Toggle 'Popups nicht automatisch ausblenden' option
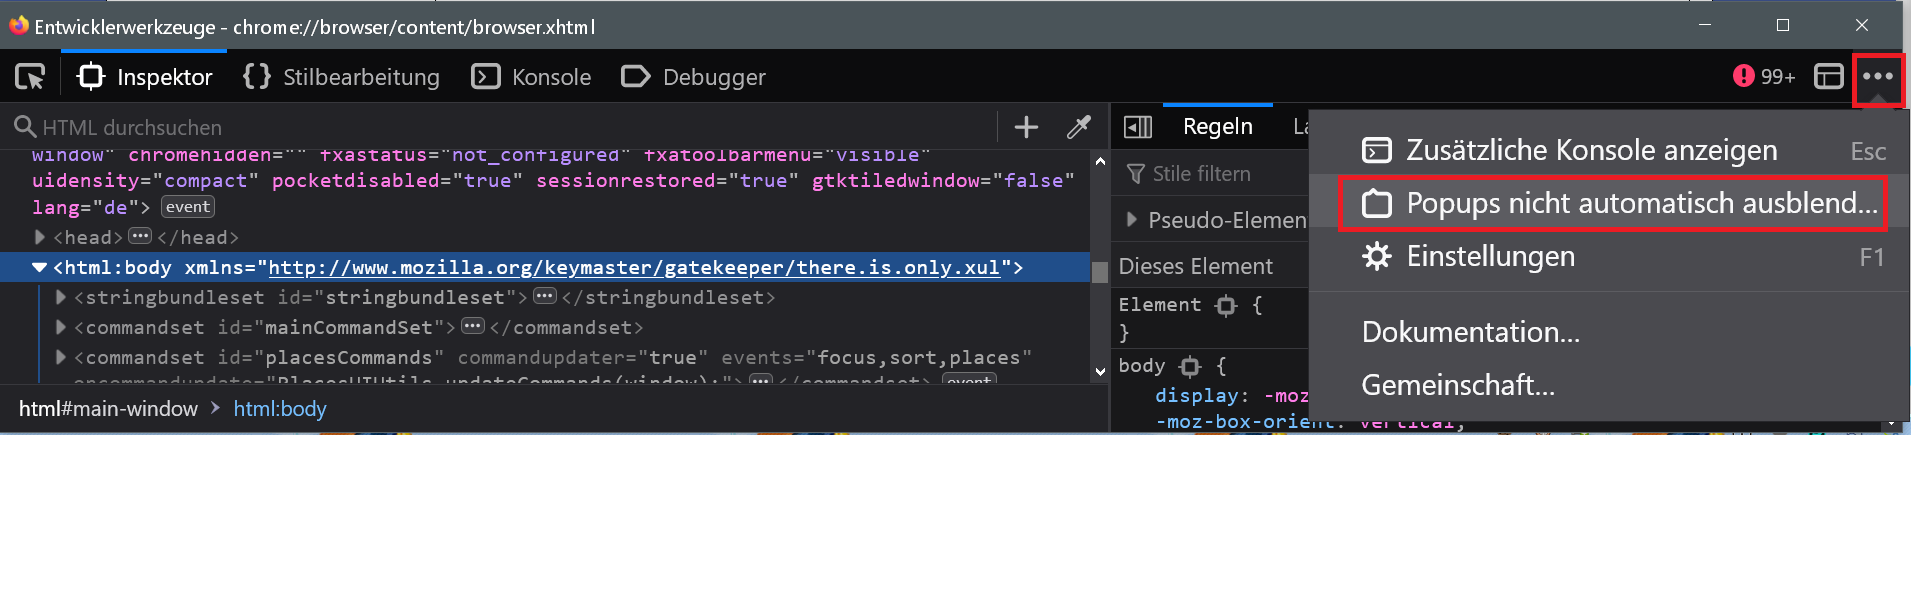The image size is (1911, 613). pyautogui.click(x=1612, y=204)
